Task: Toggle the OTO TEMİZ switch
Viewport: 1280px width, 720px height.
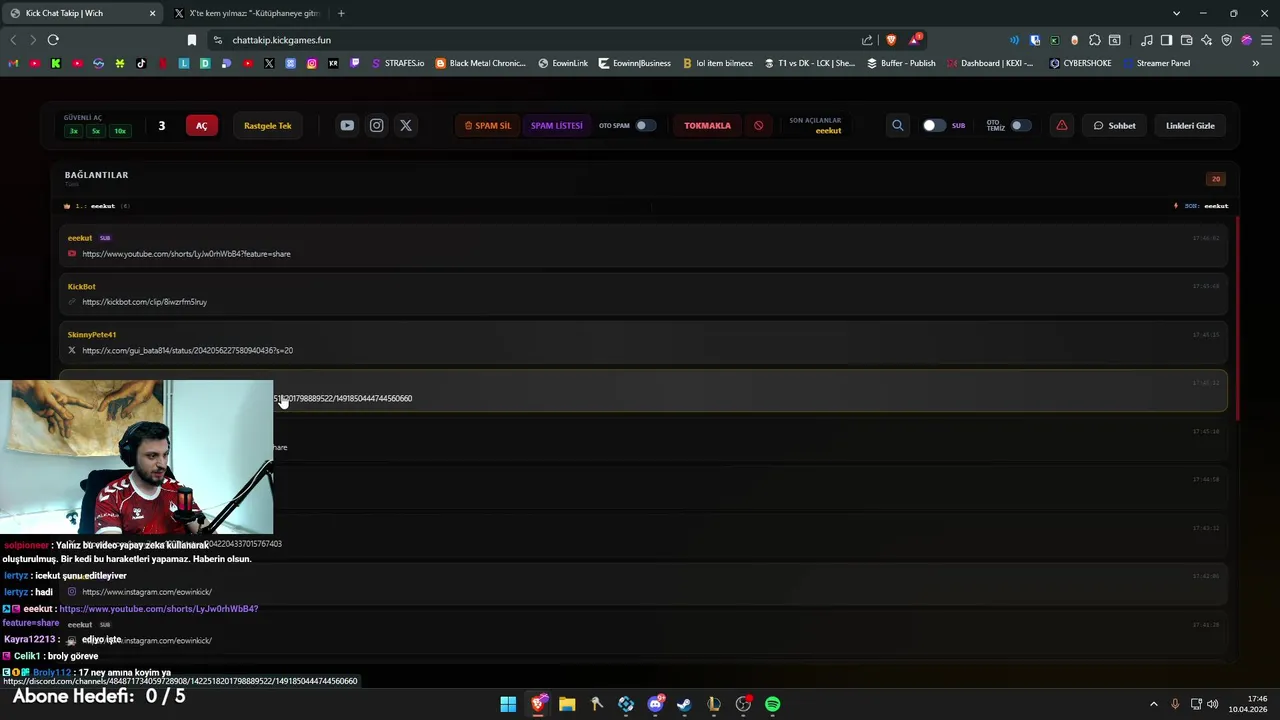Action: [1020, 125]
